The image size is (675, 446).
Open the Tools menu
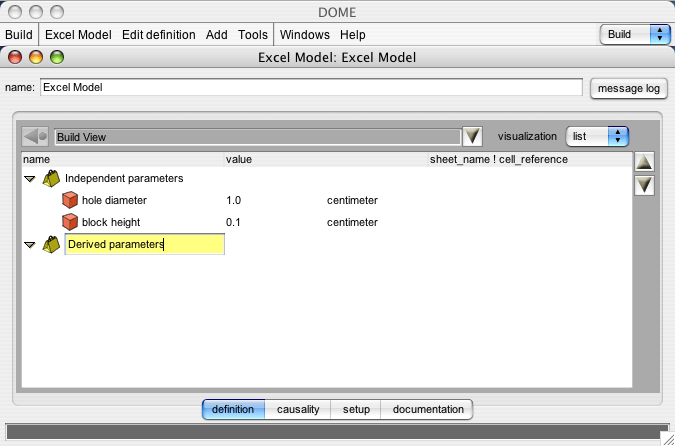253,34
